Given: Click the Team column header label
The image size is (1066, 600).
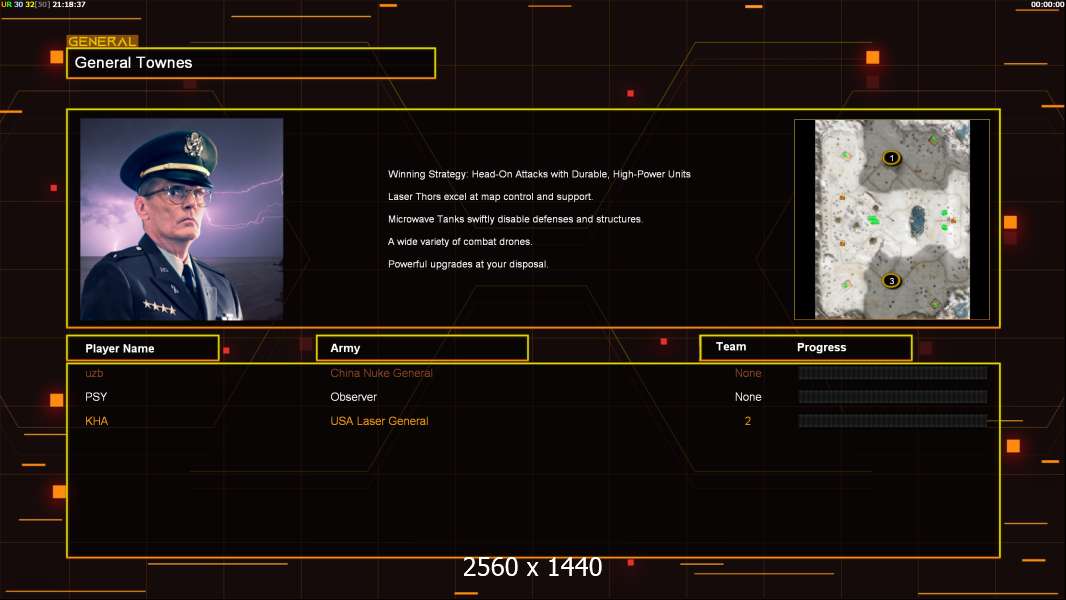Looking at the screenshot, I should click(x=731, y=347).
